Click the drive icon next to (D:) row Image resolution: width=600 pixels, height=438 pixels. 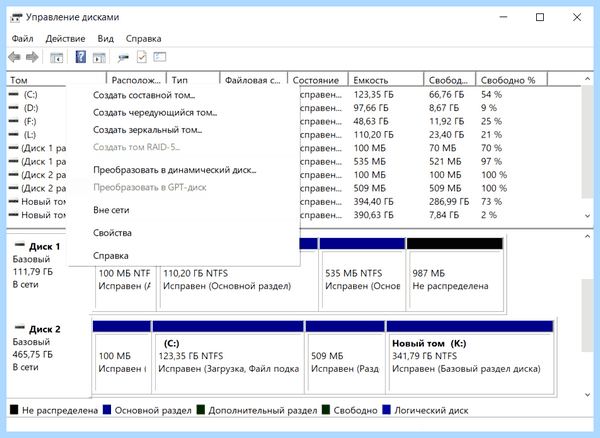[x=14, y=107]
